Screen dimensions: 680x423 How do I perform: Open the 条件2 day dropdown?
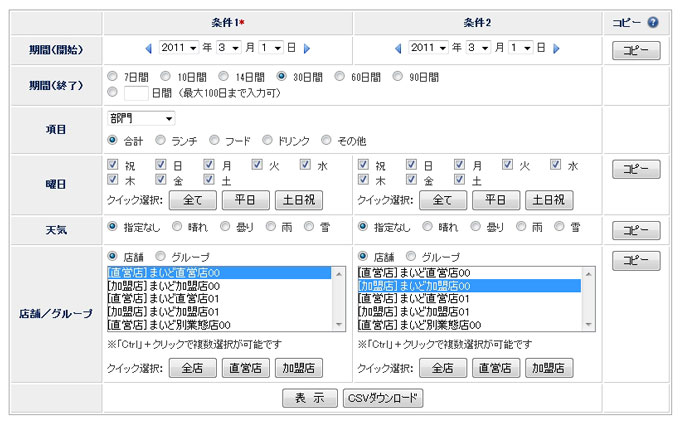pyautogui.click(x=520, y=48)
